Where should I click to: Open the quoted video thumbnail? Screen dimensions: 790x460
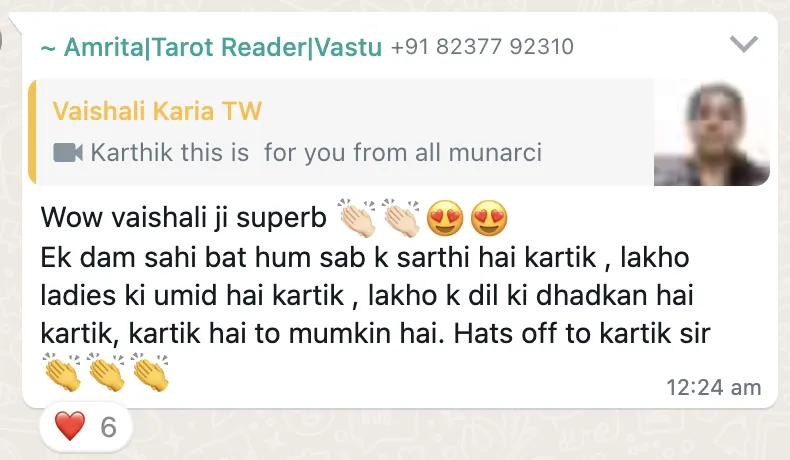point(711,133)
